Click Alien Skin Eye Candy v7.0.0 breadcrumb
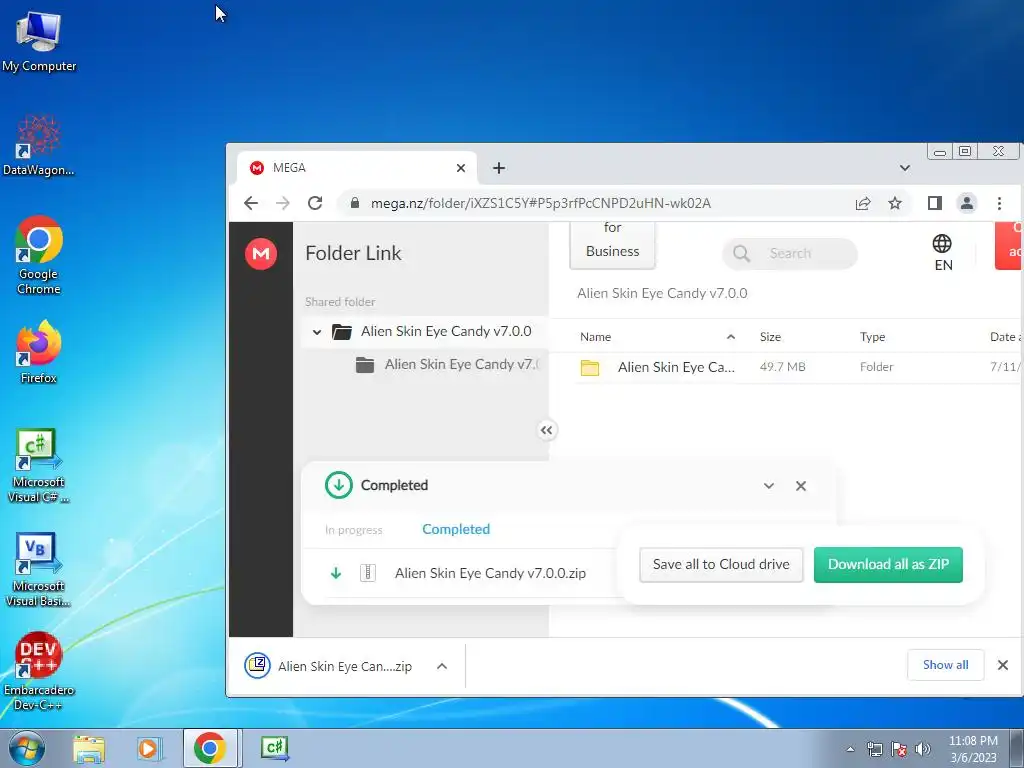Viewport: 1024px width, 768px height. [x=662, y=293]
